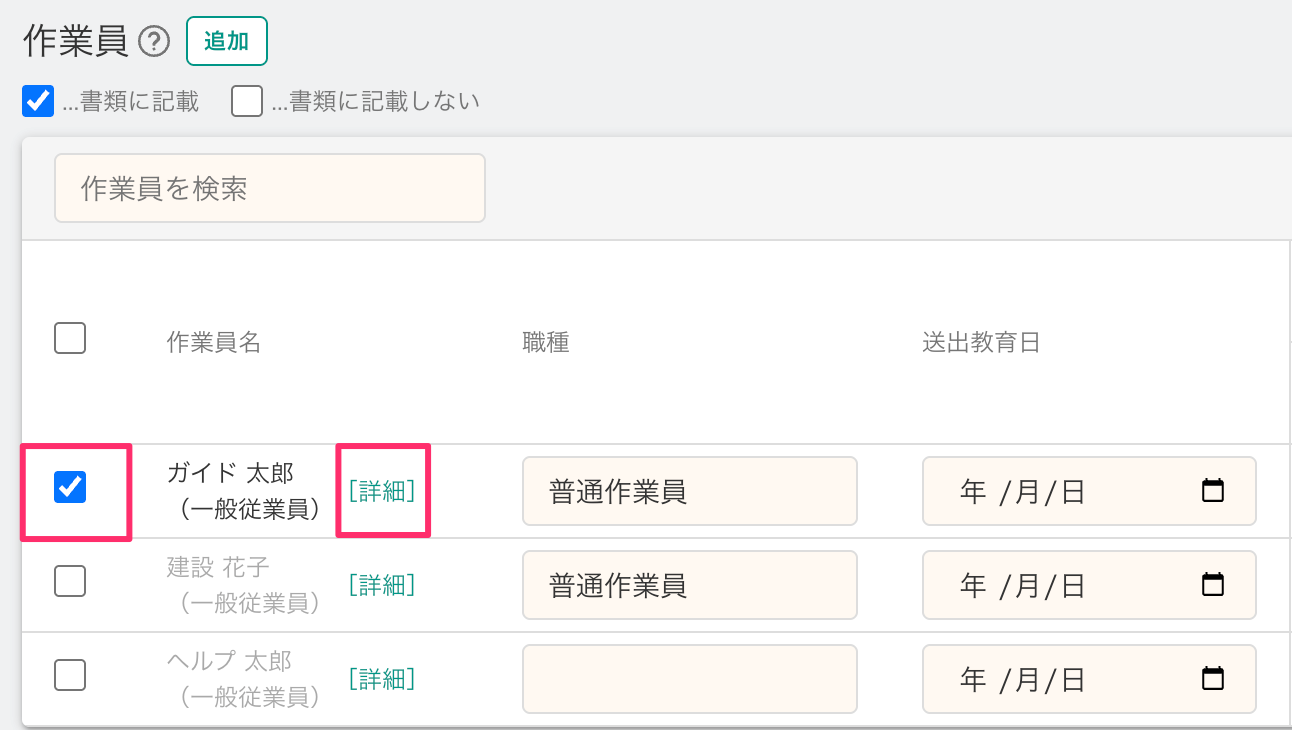Click 職種 field for ガイド 太郎
Viewport: 1292px width, 730px height.
[689, 491]
